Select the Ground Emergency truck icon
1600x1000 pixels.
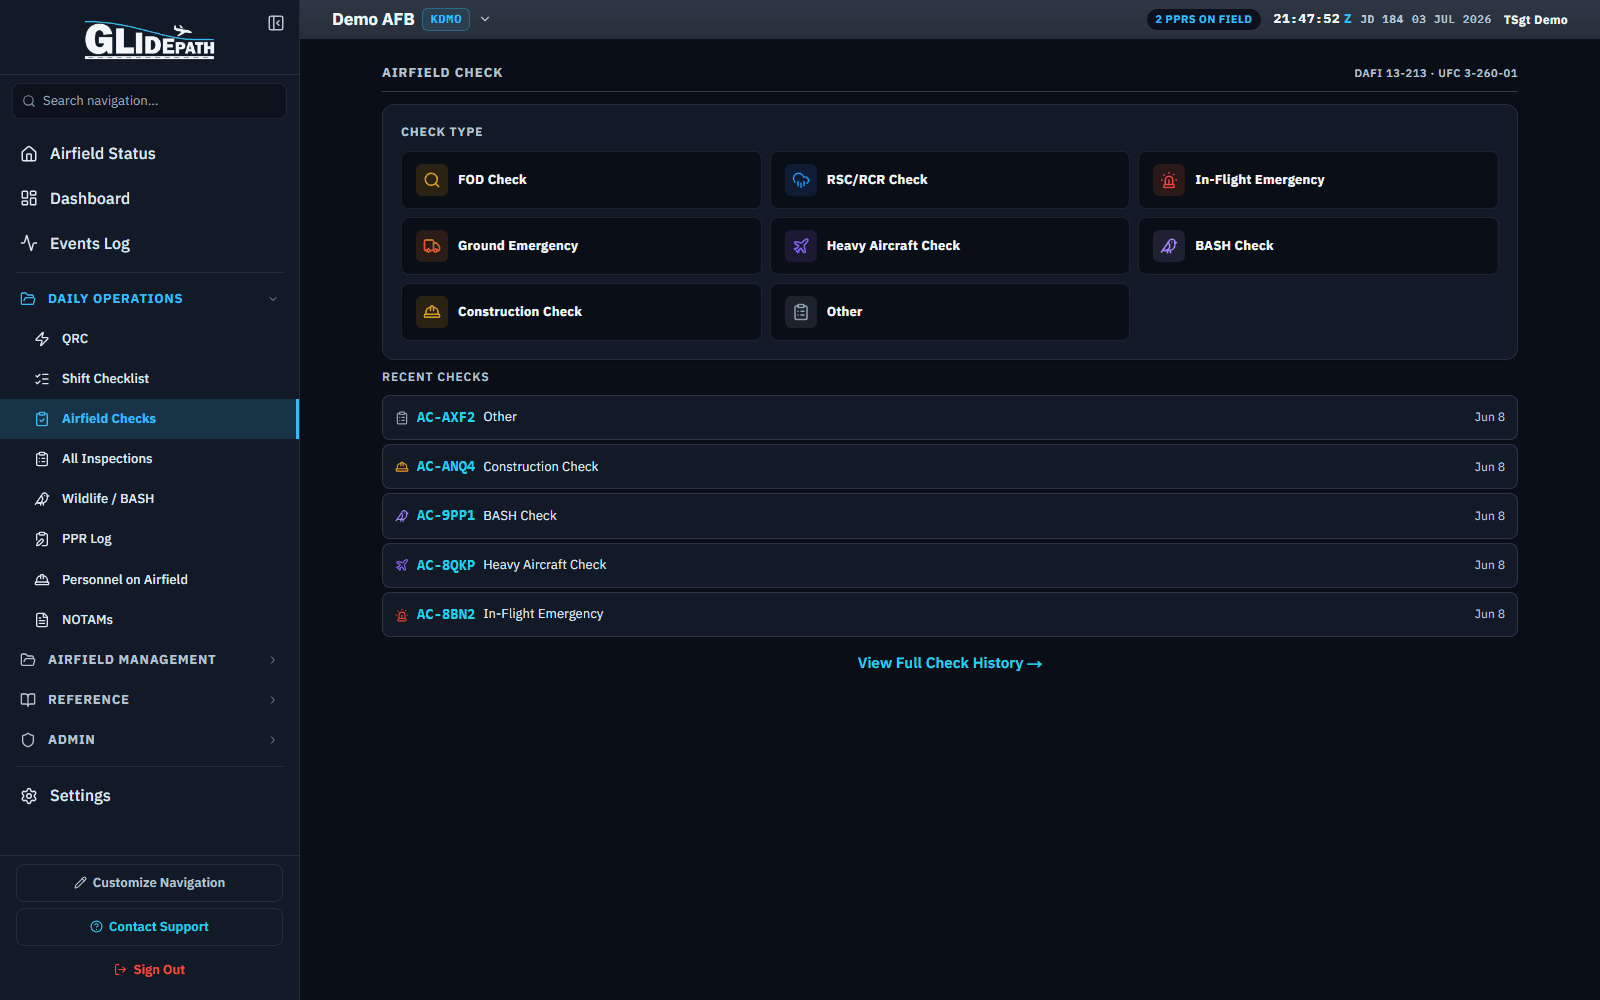click(x=432, y=246)
